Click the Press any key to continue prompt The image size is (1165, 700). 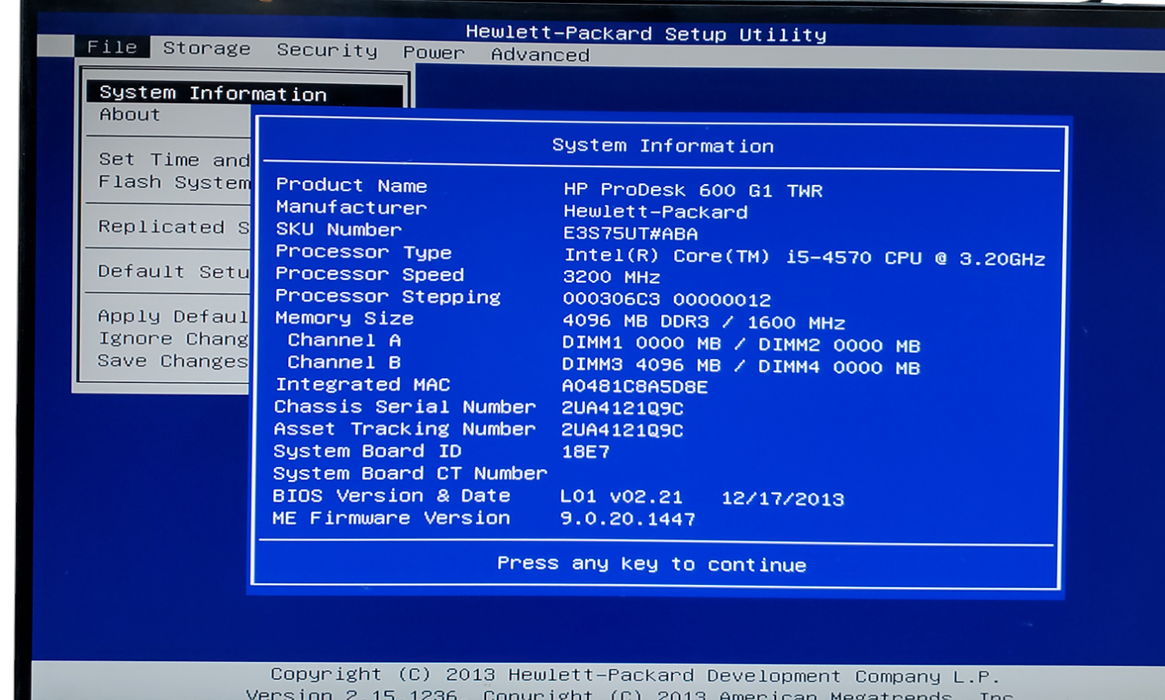click(x=652, y=564)
